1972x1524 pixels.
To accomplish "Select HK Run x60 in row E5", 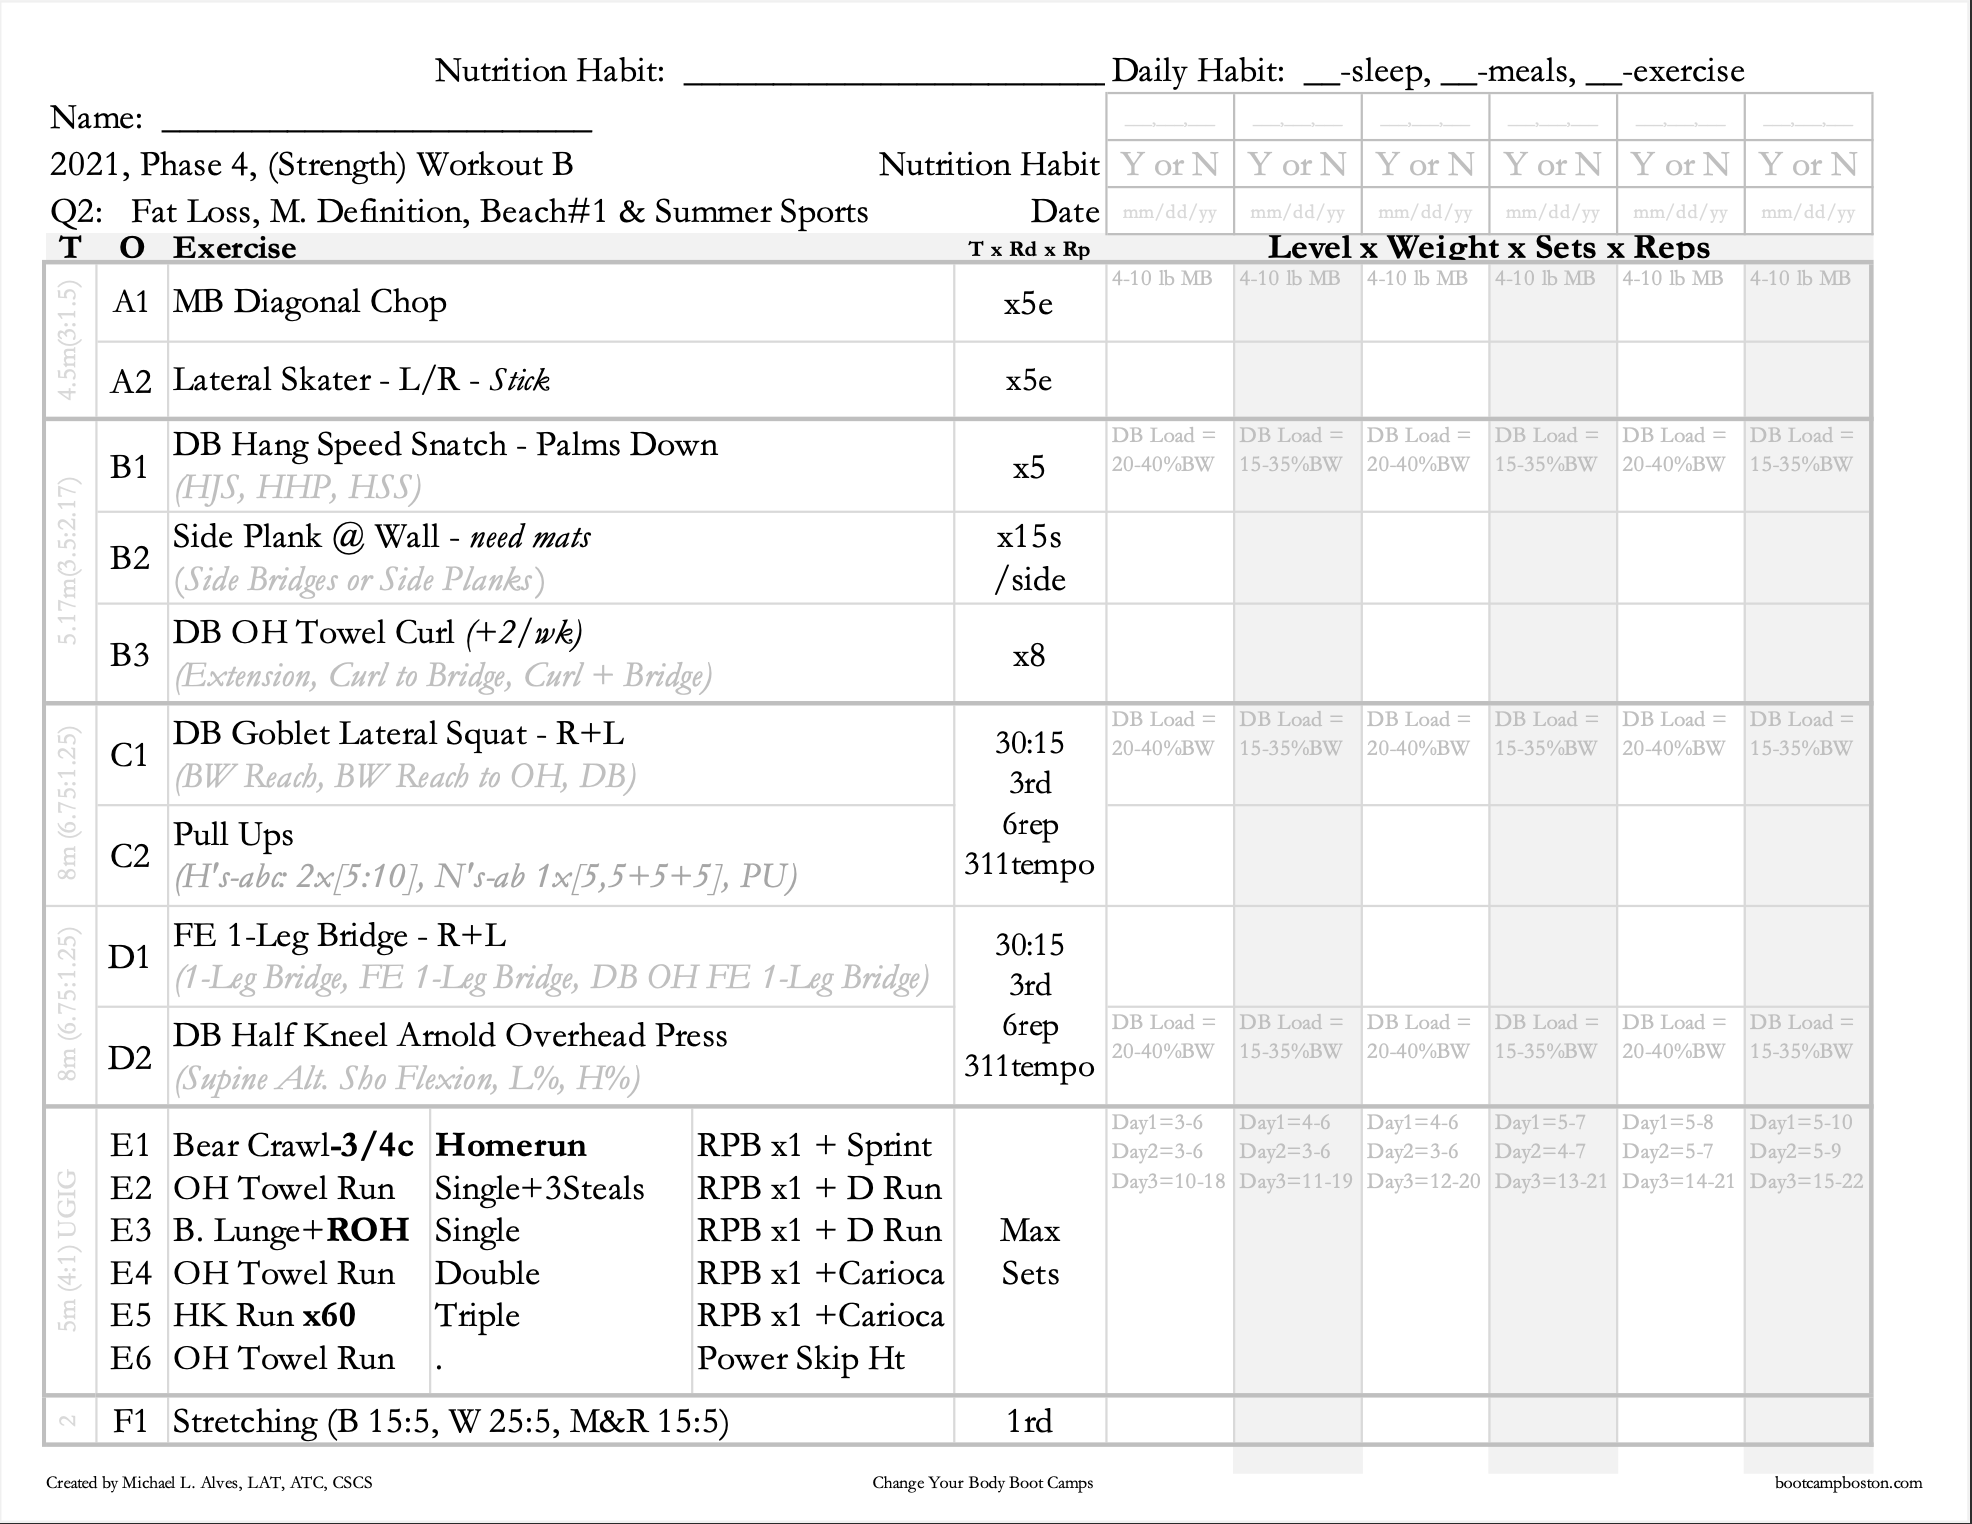I will tap(264, 1316).
